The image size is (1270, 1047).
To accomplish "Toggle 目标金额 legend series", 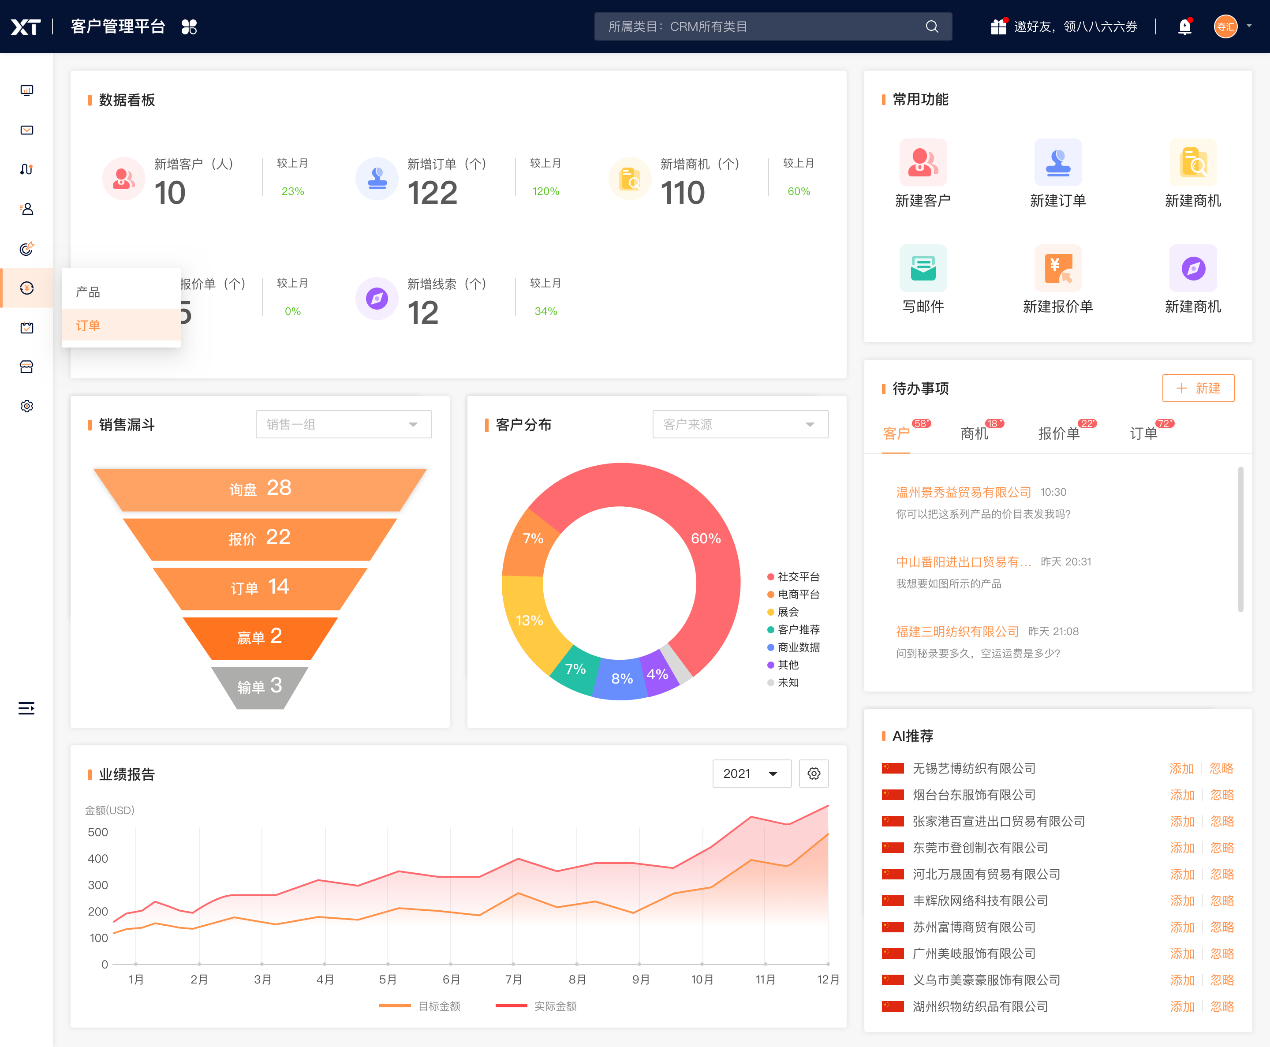I will point(420,1006).
